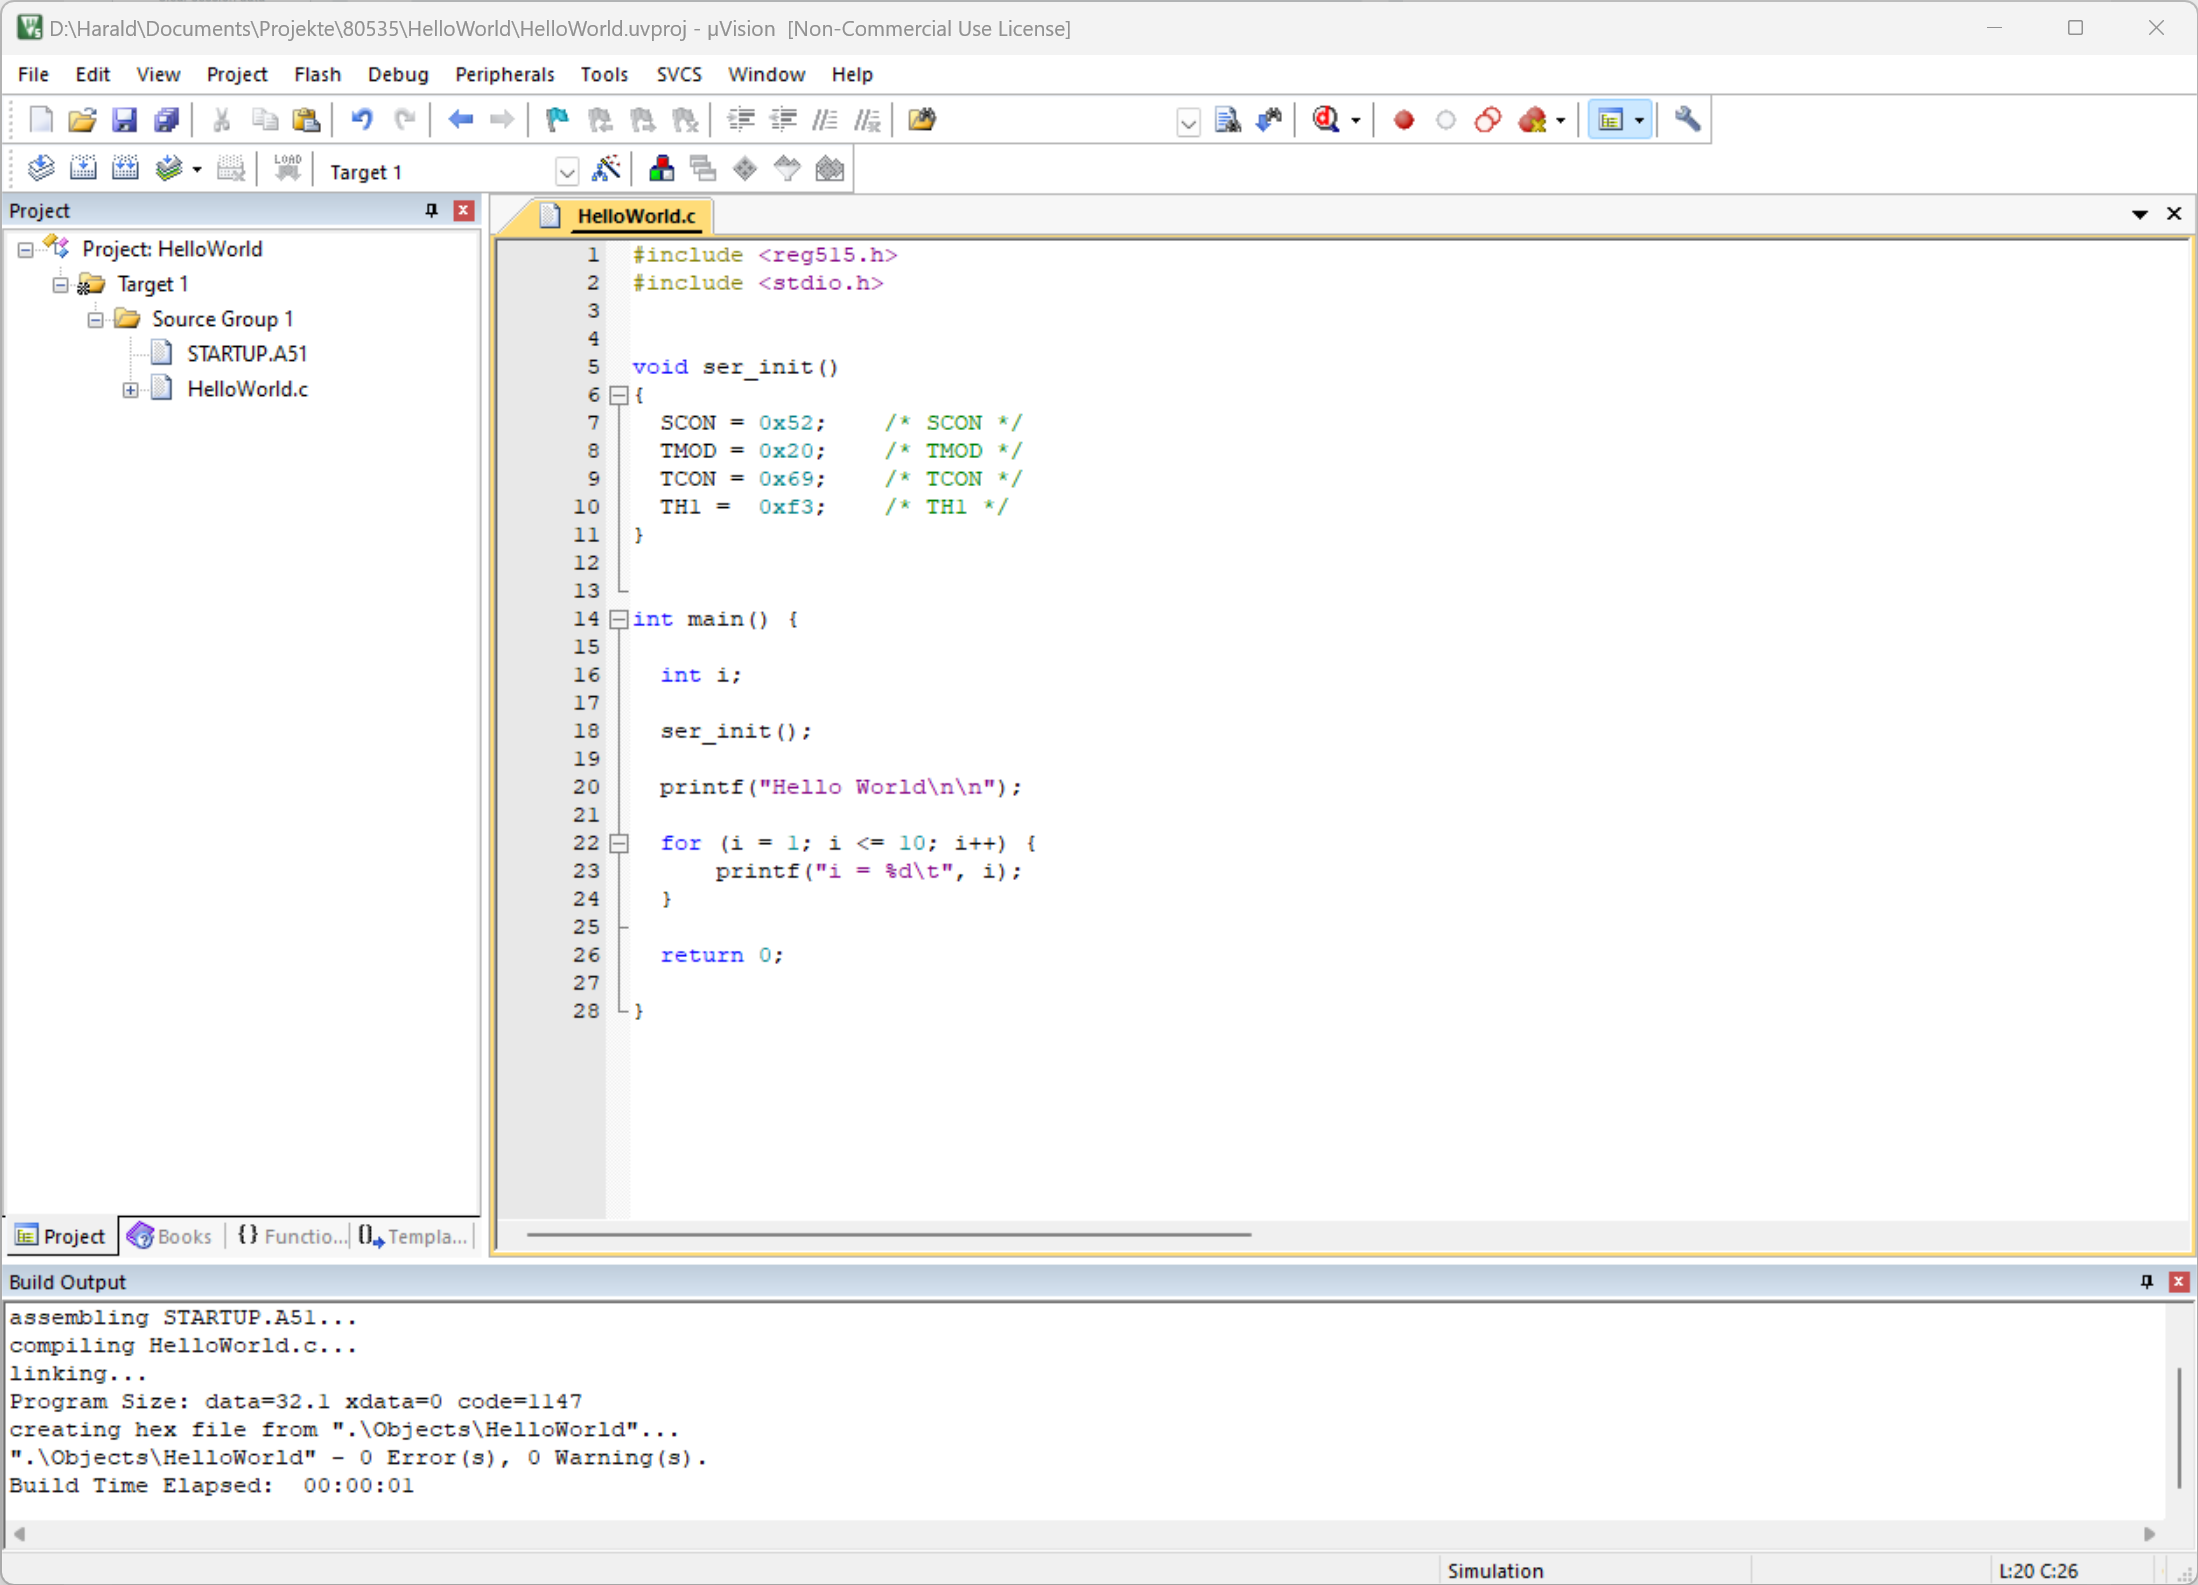Open Options for Target magic wand icon
Image resolution: width=2198 pixels, height=1585 pixels.
pyautogui.click(x=606, y=169)
